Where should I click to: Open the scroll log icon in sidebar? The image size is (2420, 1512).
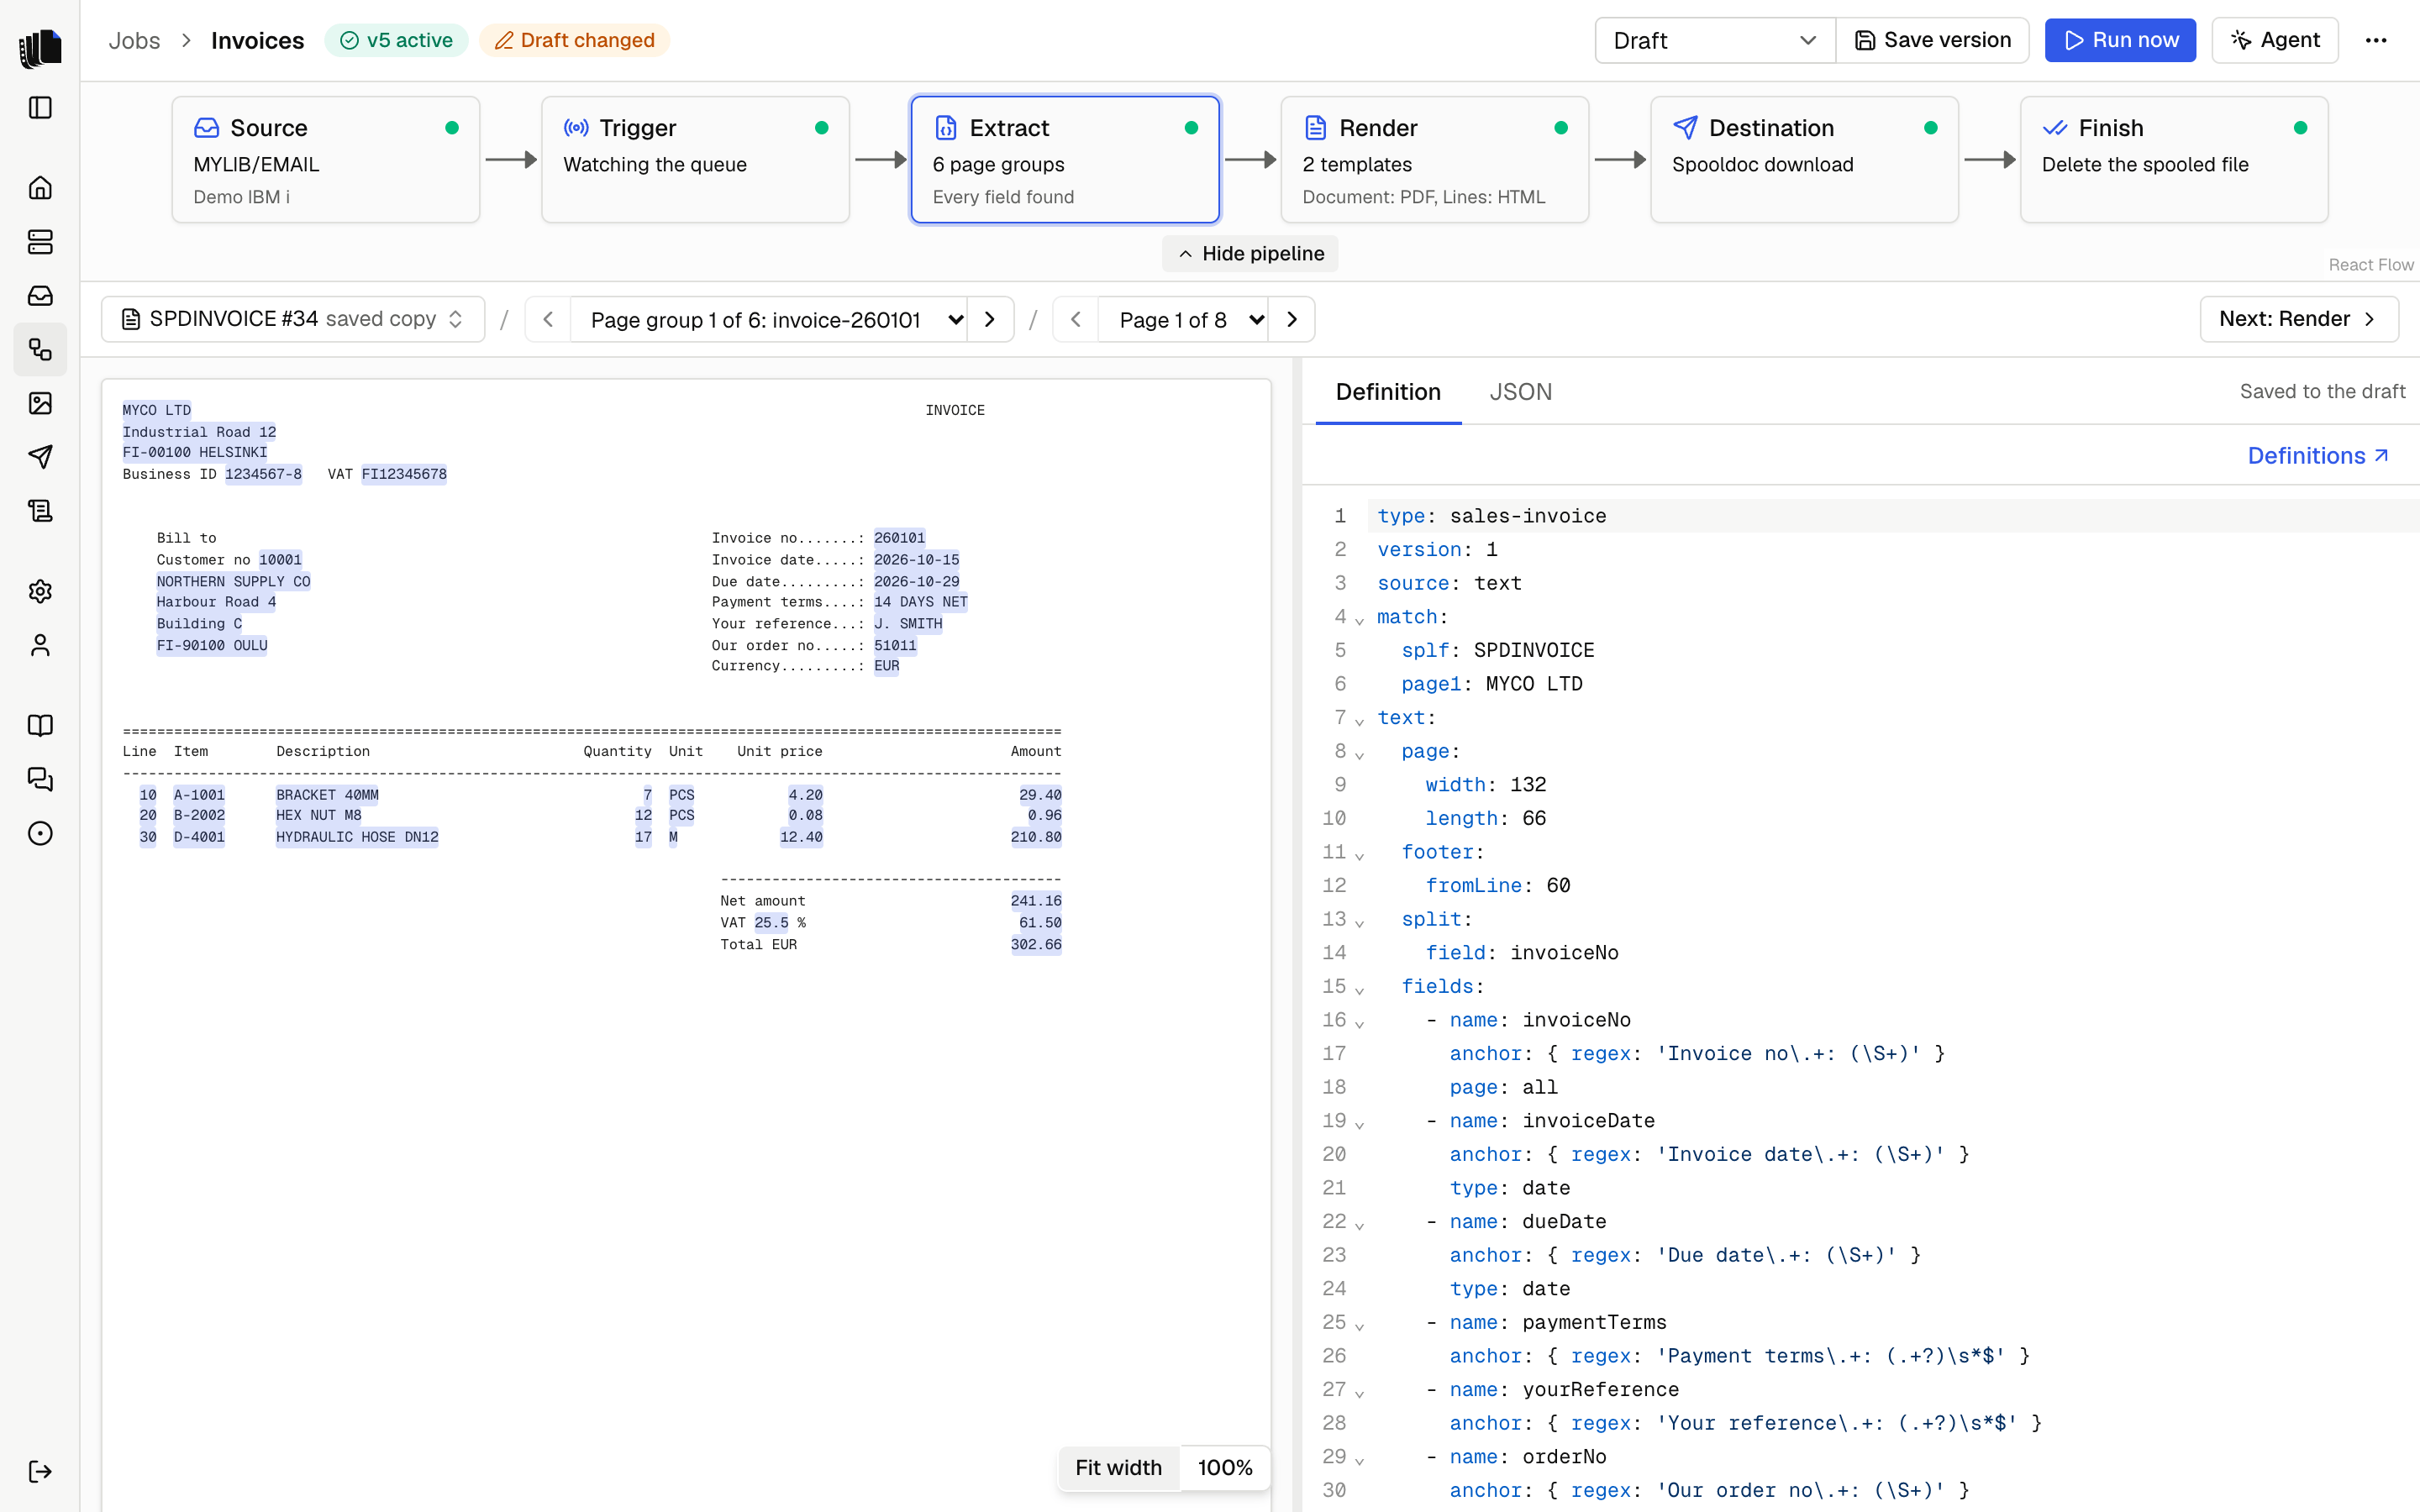(40, 511)
